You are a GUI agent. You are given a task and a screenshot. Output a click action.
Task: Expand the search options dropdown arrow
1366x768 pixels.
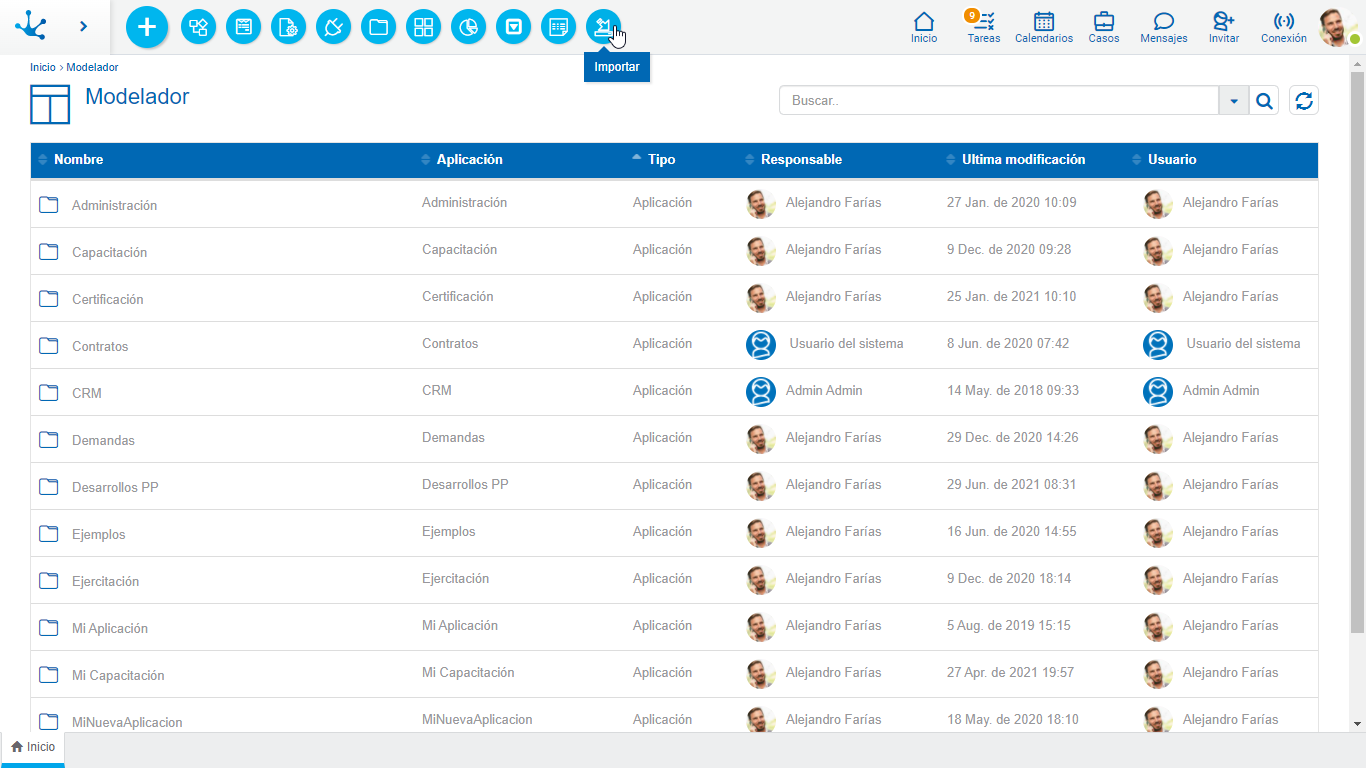[x=1234, y=100]
